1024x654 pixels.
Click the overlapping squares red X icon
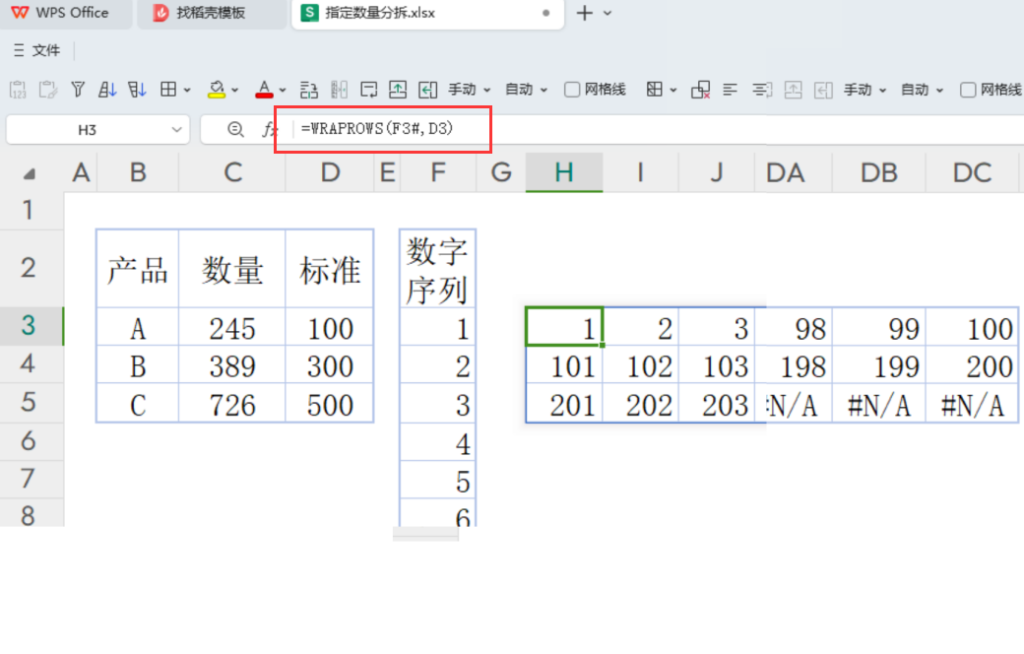coord(701,90)
